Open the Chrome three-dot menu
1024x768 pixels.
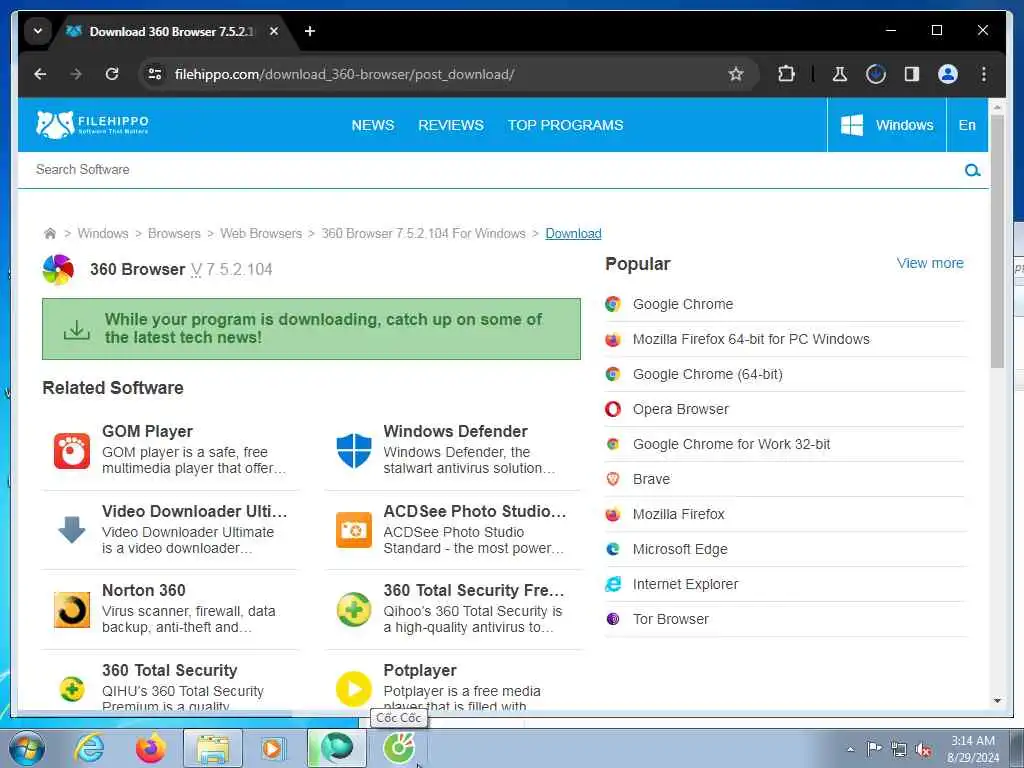tap(984, 74)
